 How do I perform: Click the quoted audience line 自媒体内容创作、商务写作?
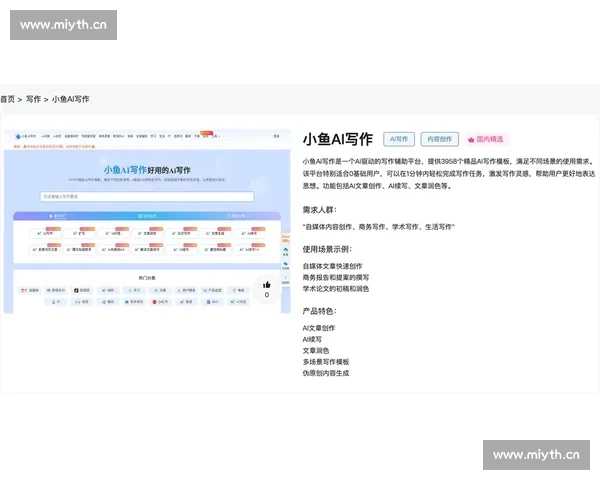tap(378, 227)
